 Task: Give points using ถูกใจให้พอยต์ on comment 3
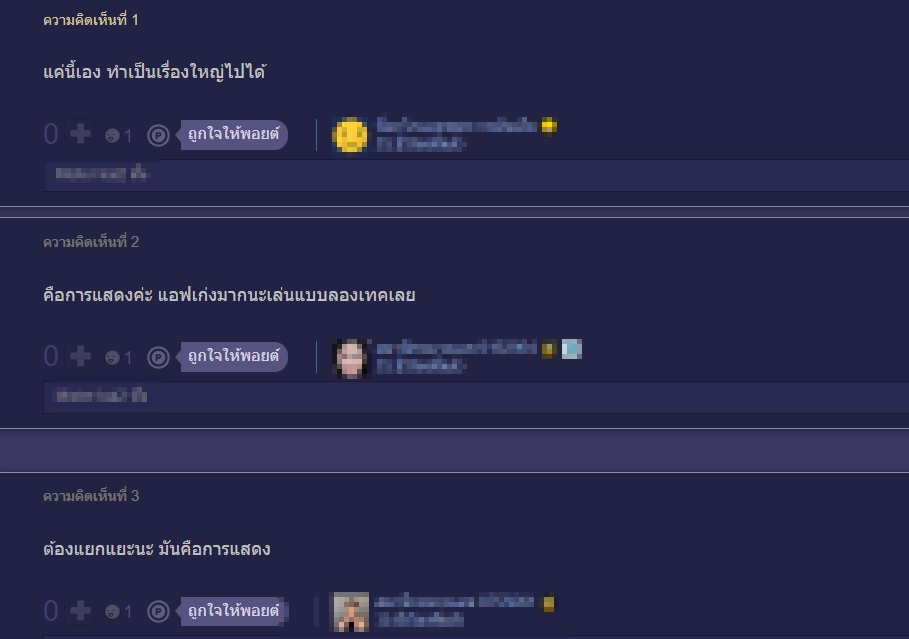[x=233, y=611]
